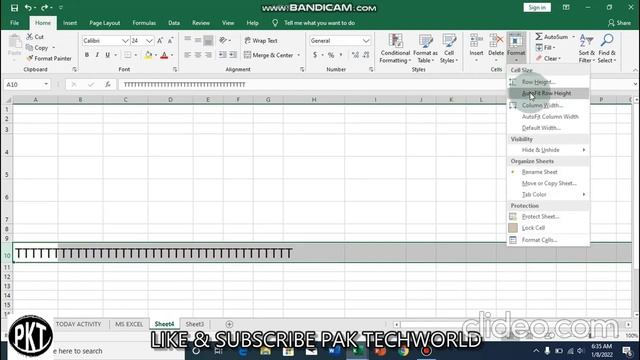Apply Accounting dollar format
Image resolution: width=640 pixels, height=360 pixels.
pos(315,55)
